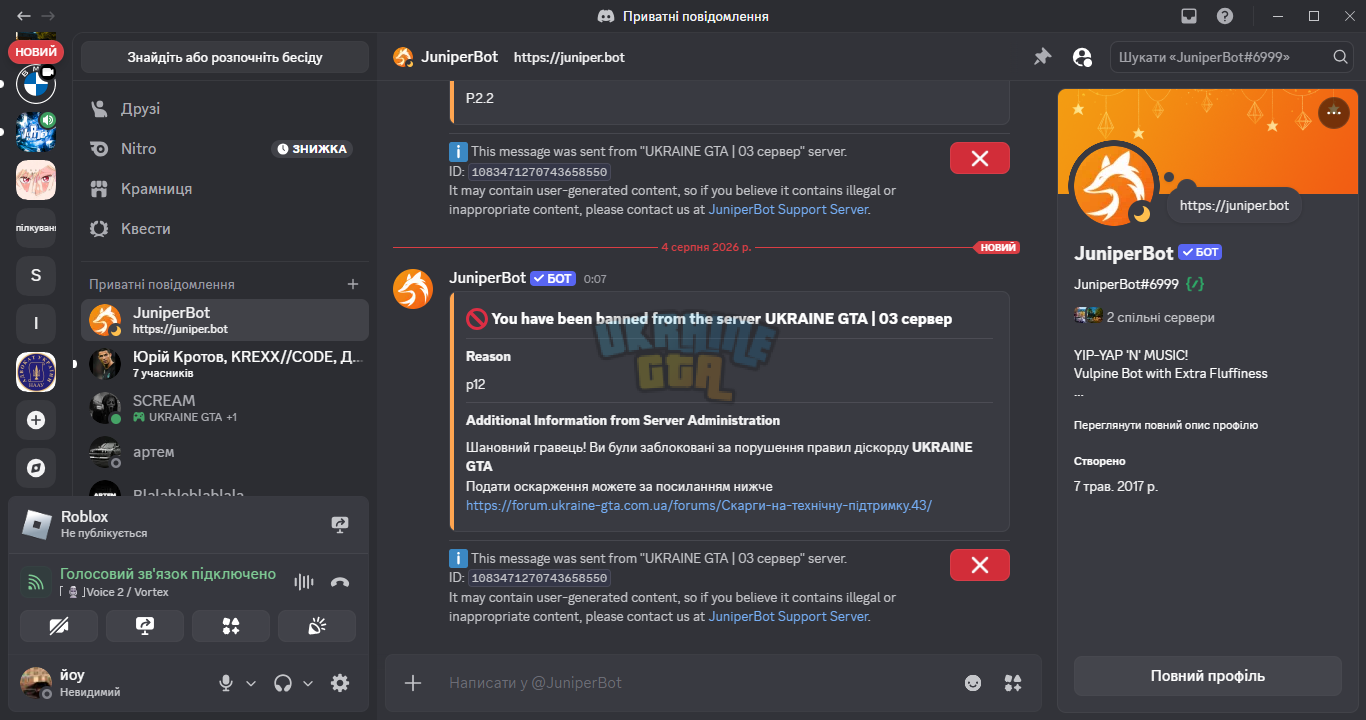
Task: Show pinned messages pin icon
Action: click(1042, 57)
